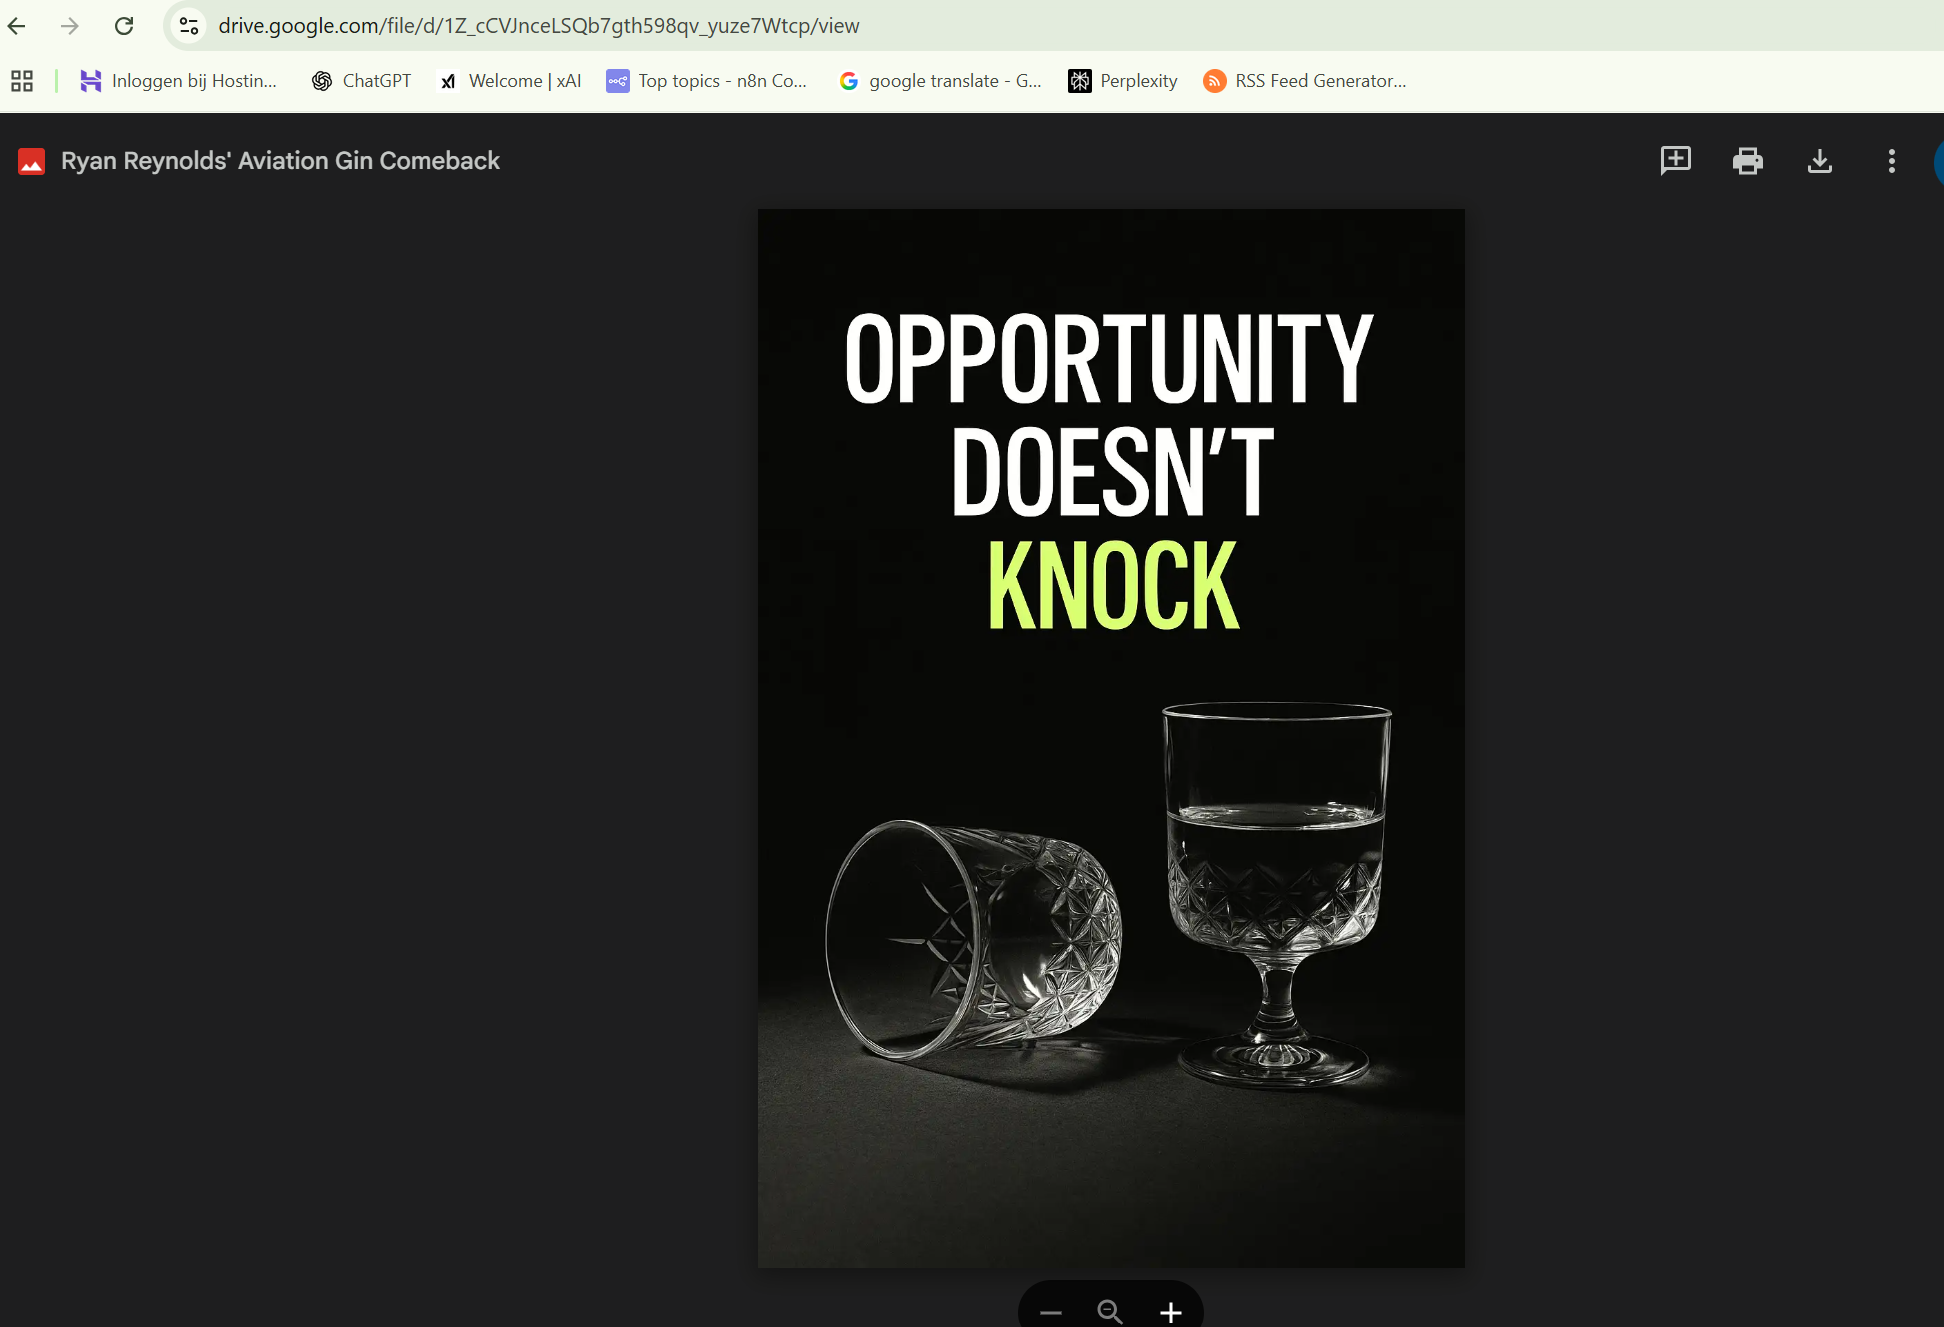Click the browser forward arrow
The width and height of the screenshot is (1944, 1327).
click(x=70, y=26)
